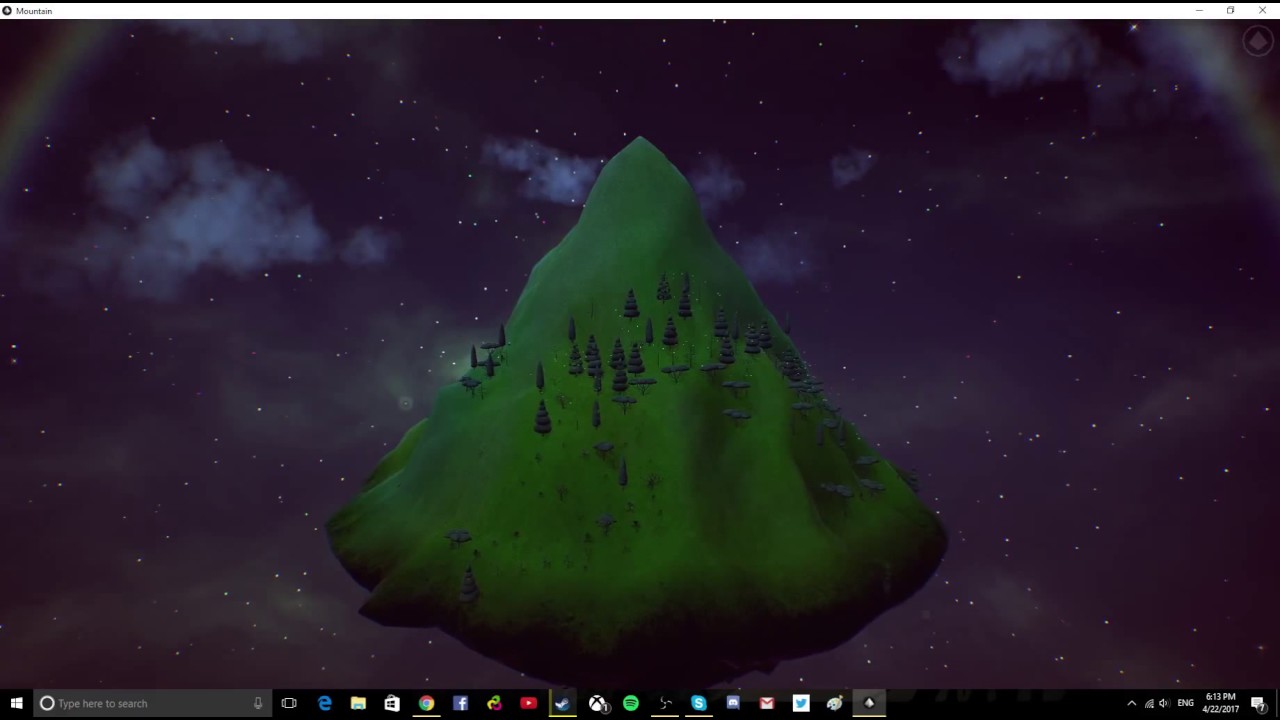Open Task View on the taskbar
The height and width of the screenshot is (720, 1280).
coord(289,703)
